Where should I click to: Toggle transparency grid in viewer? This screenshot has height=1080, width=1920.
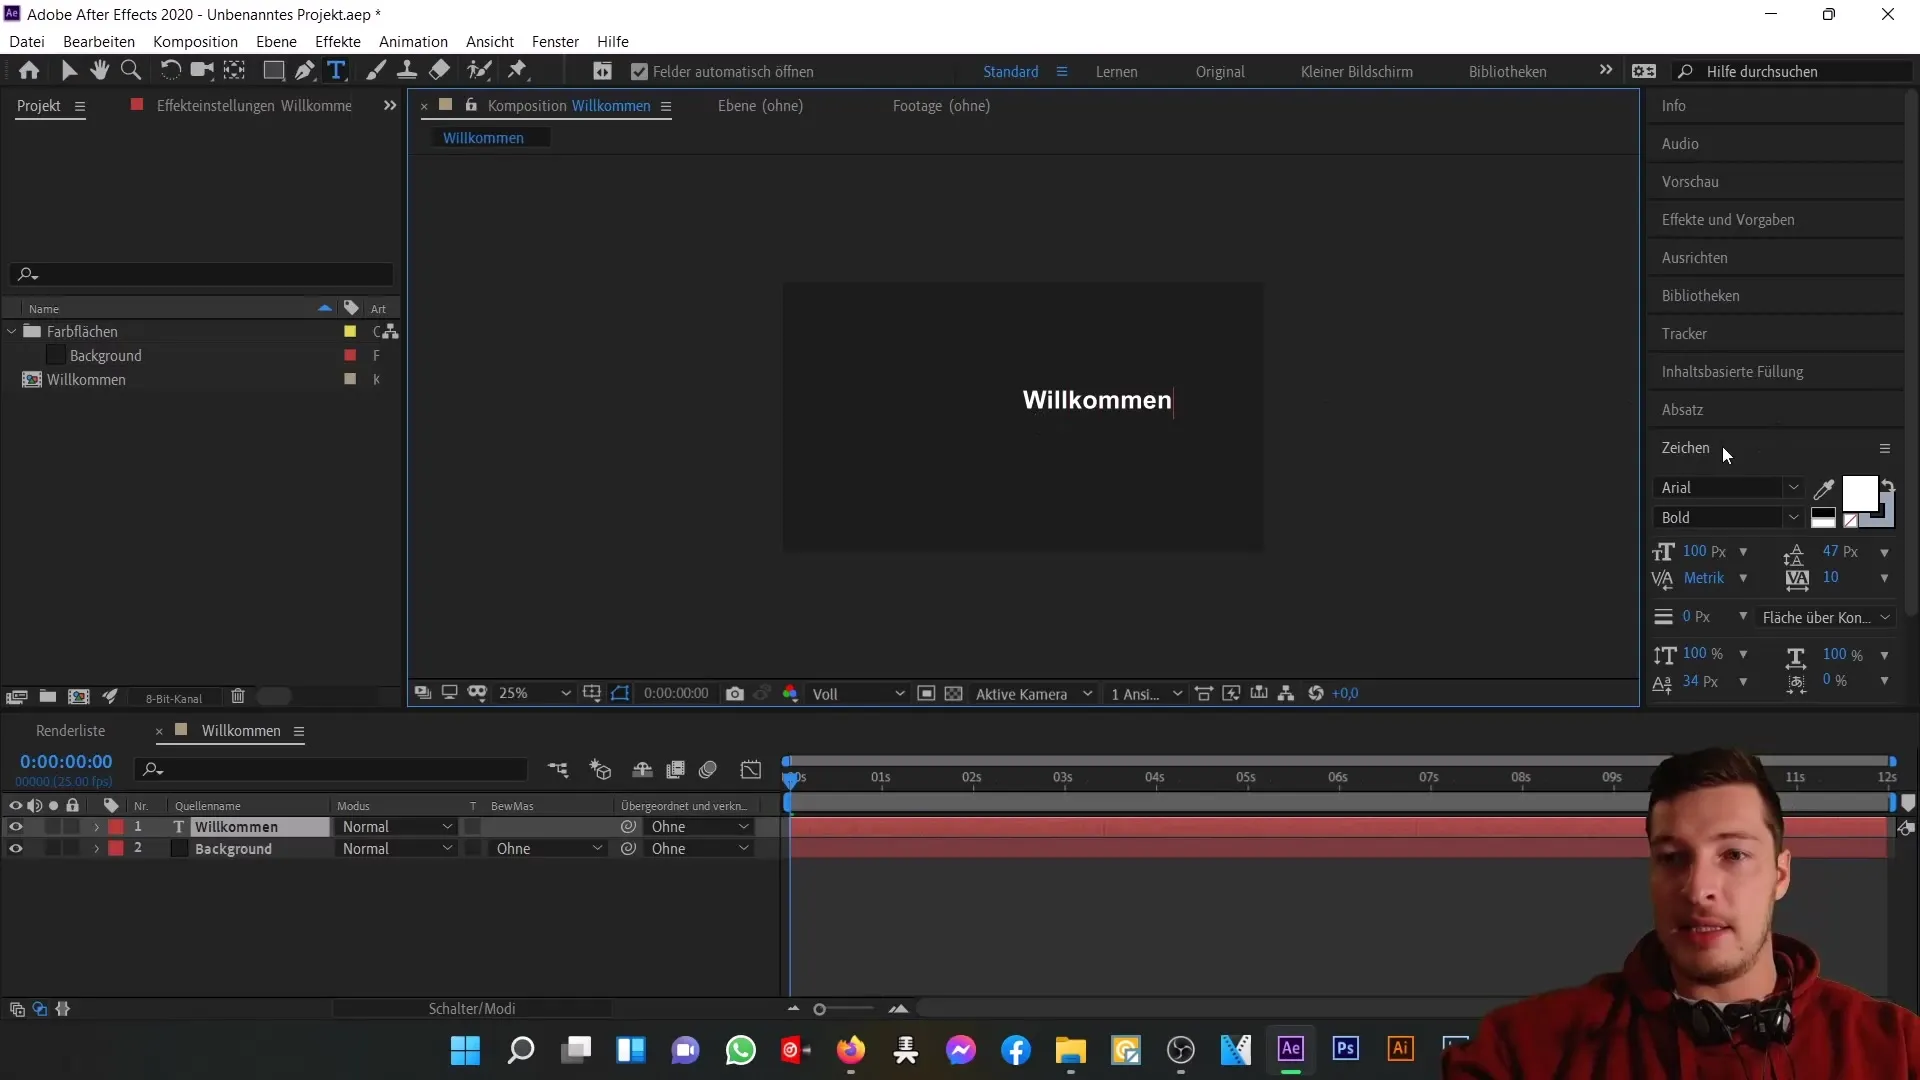point(954,694)
